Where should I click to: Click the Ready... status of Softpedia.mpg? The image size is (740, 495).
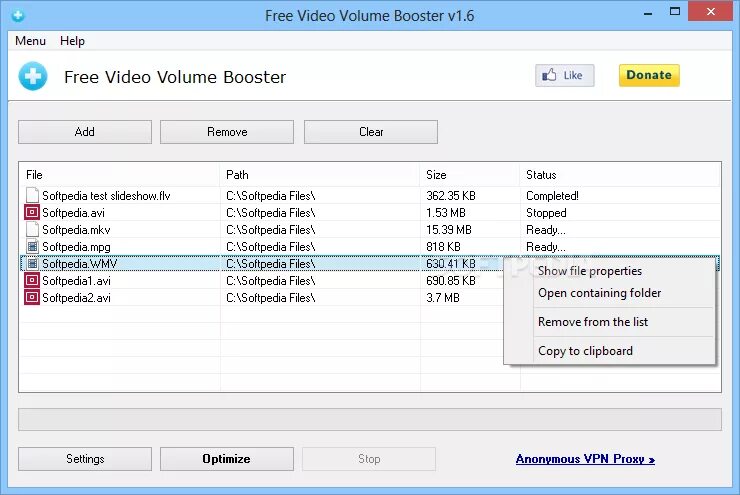pos(546,246)
